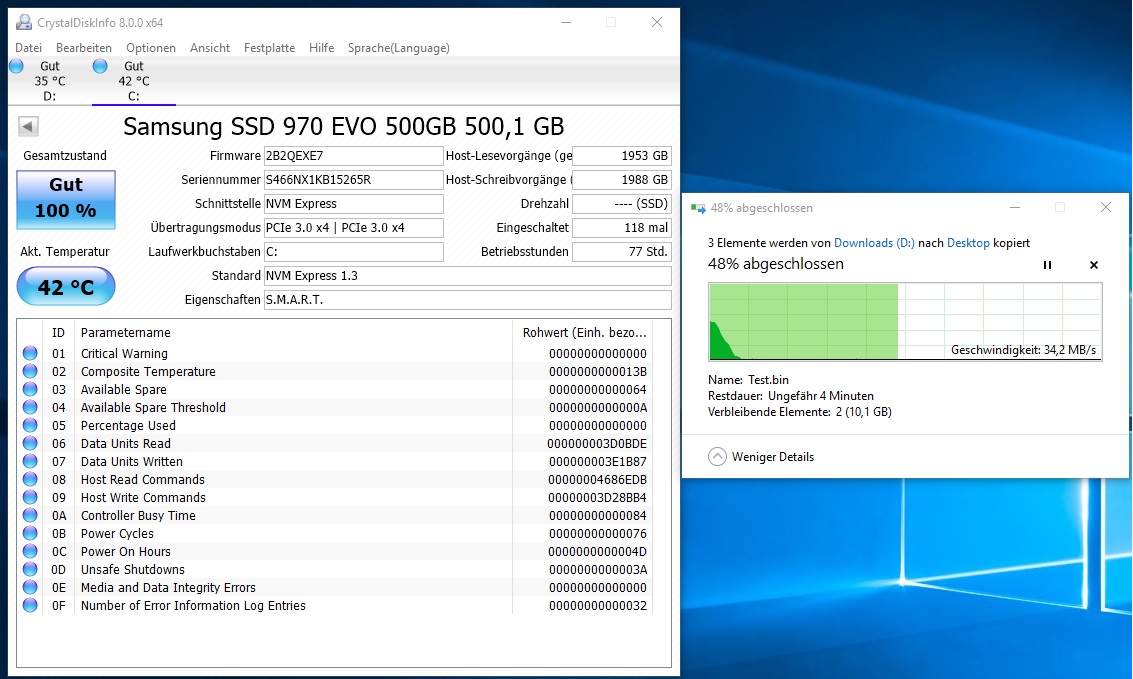This screenshot has height=679, width=1133.
Task: Click the CrystalDiskInfo title bar app icon
Action: pos(24,22)
